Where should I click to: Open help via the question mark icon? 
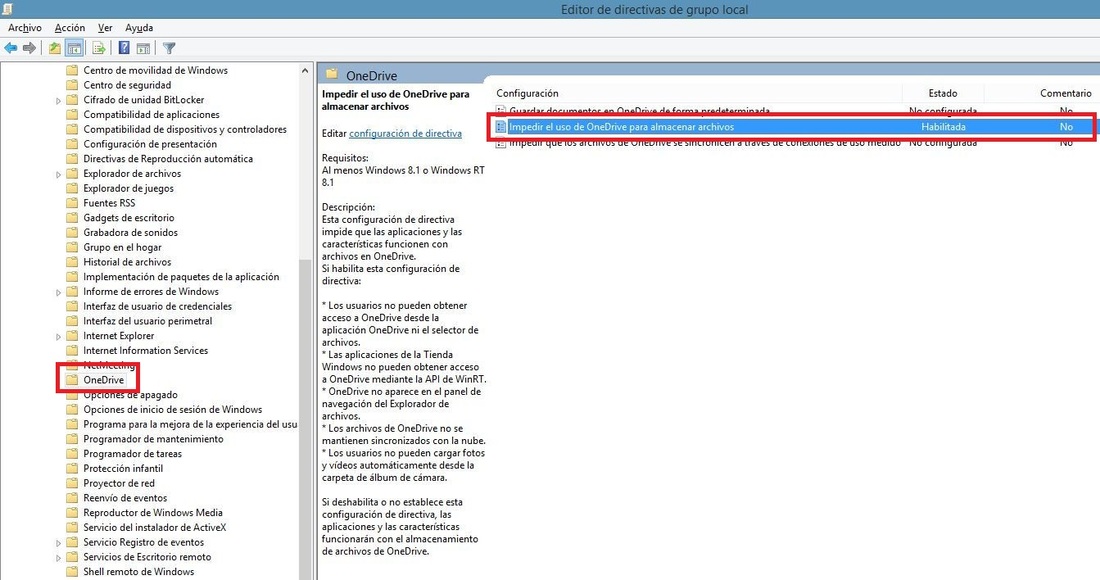[124, 48]
